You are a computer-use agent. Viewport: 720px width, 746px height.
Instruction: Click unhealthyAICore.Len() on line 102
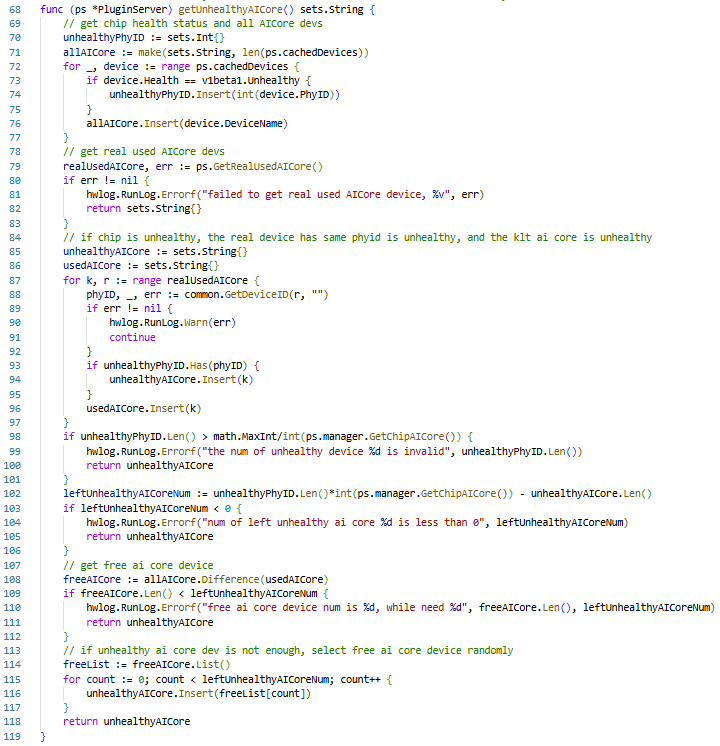591,494
